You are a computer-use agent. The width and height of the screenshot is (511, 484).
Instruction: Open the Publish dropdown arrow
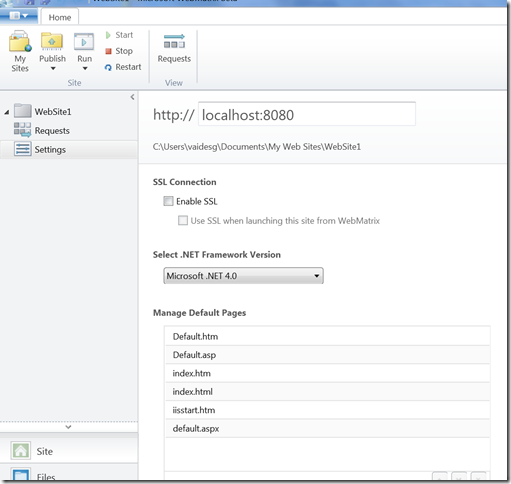(x=53, y=69)
